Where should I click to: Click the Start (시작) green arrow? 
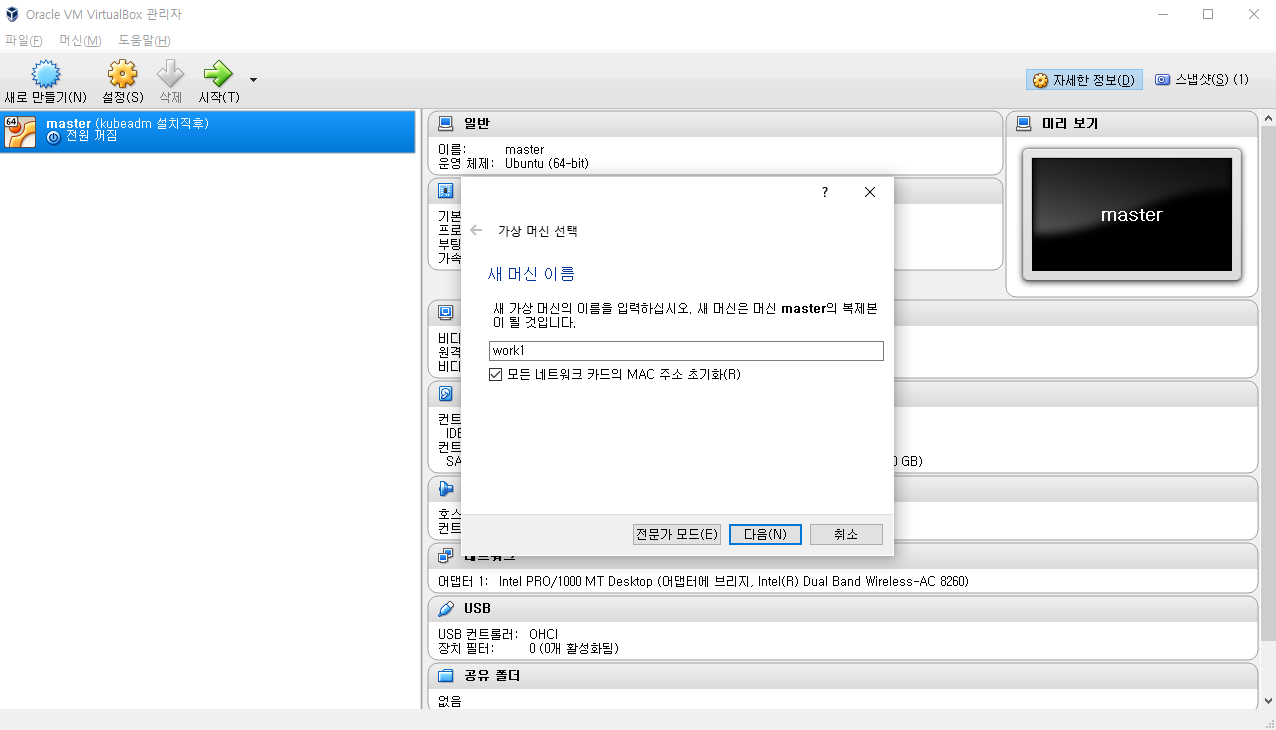pyautogui.click(x=218, y=75)
